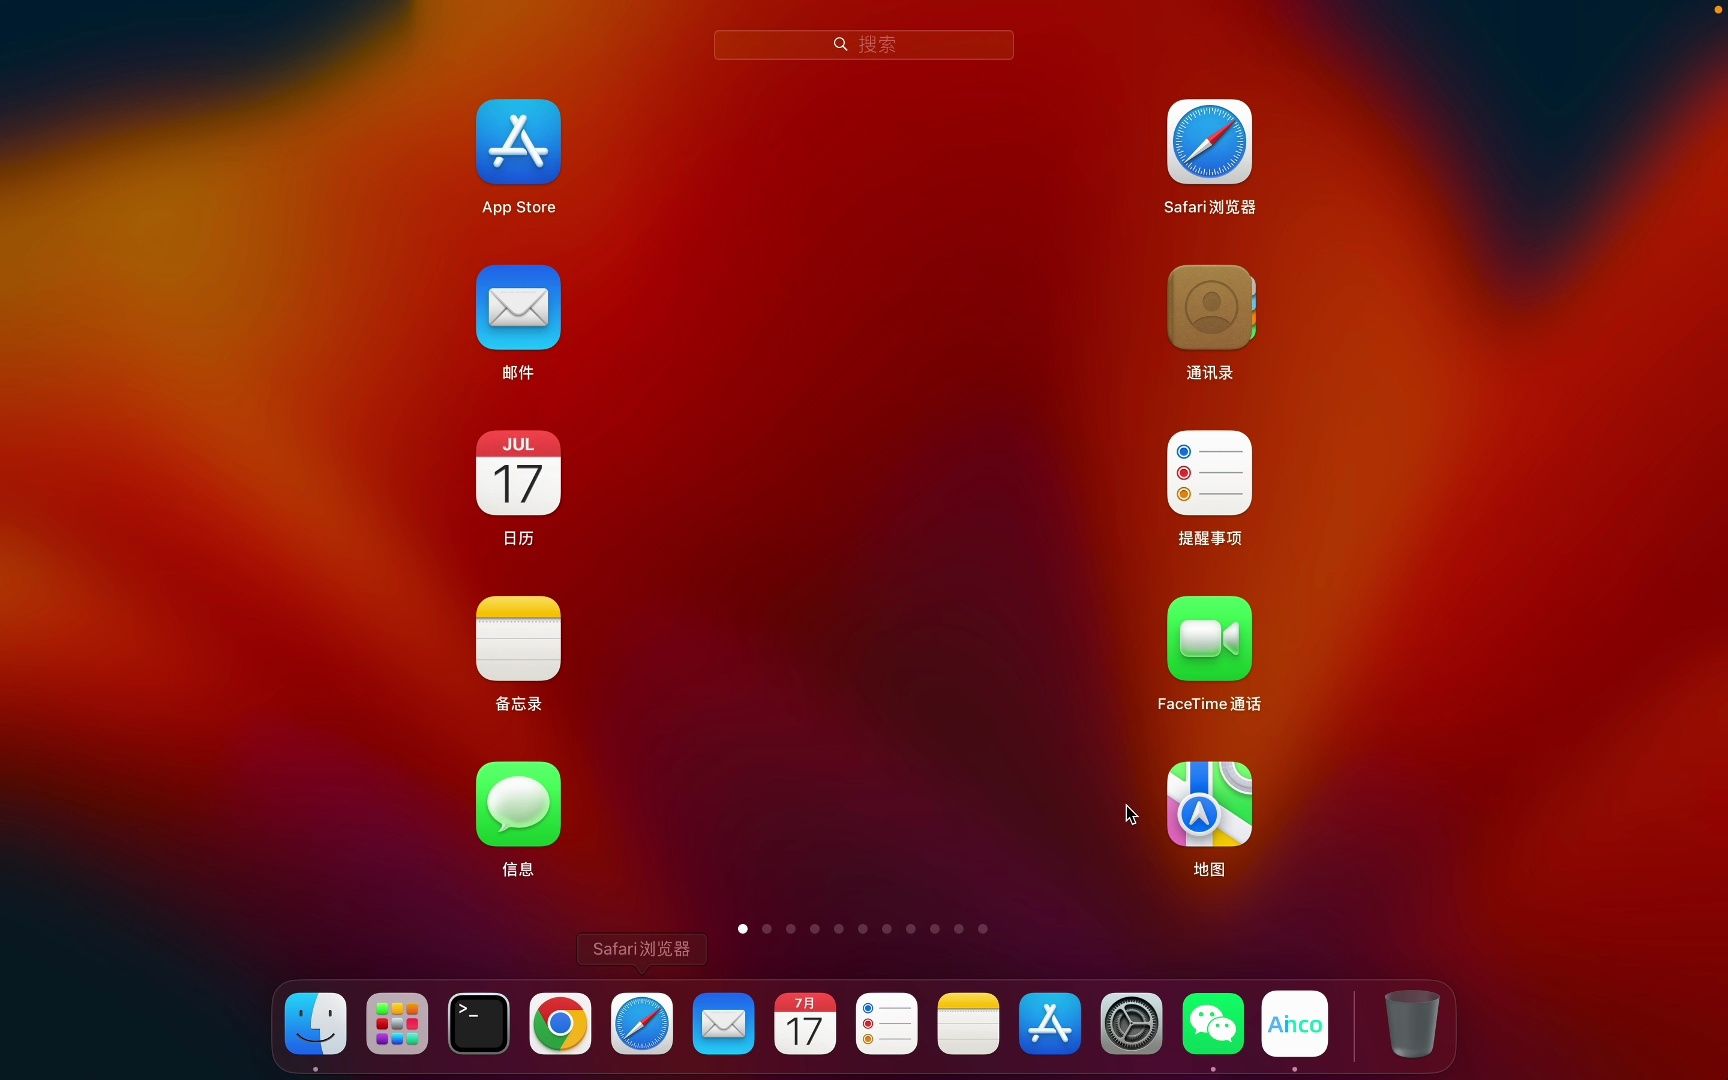This screenshot has height=1080, width=1728.
Task: Open WeChat from the Dock
Action: 1213,1024
